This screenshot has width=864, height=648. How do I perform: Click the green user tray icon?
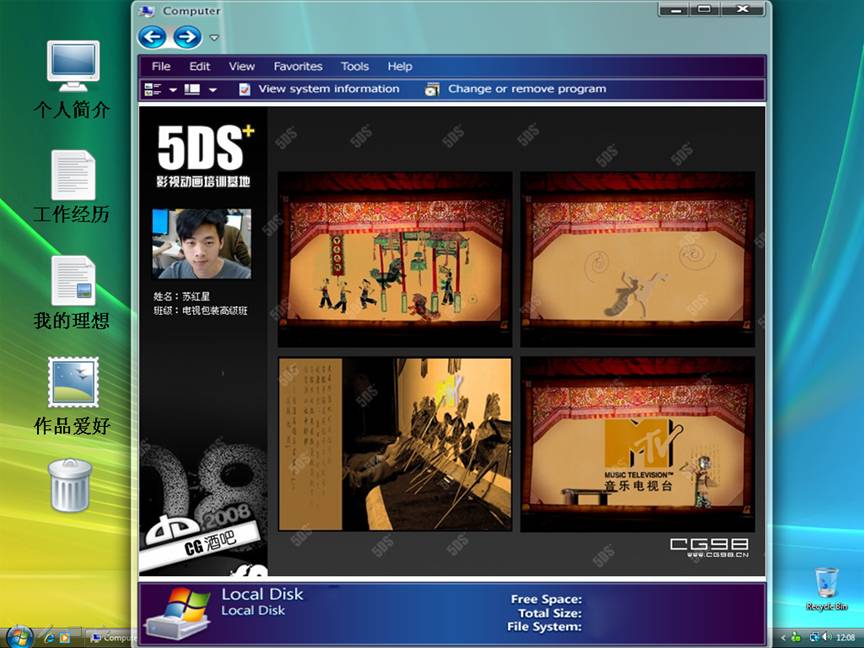point(796,637)
